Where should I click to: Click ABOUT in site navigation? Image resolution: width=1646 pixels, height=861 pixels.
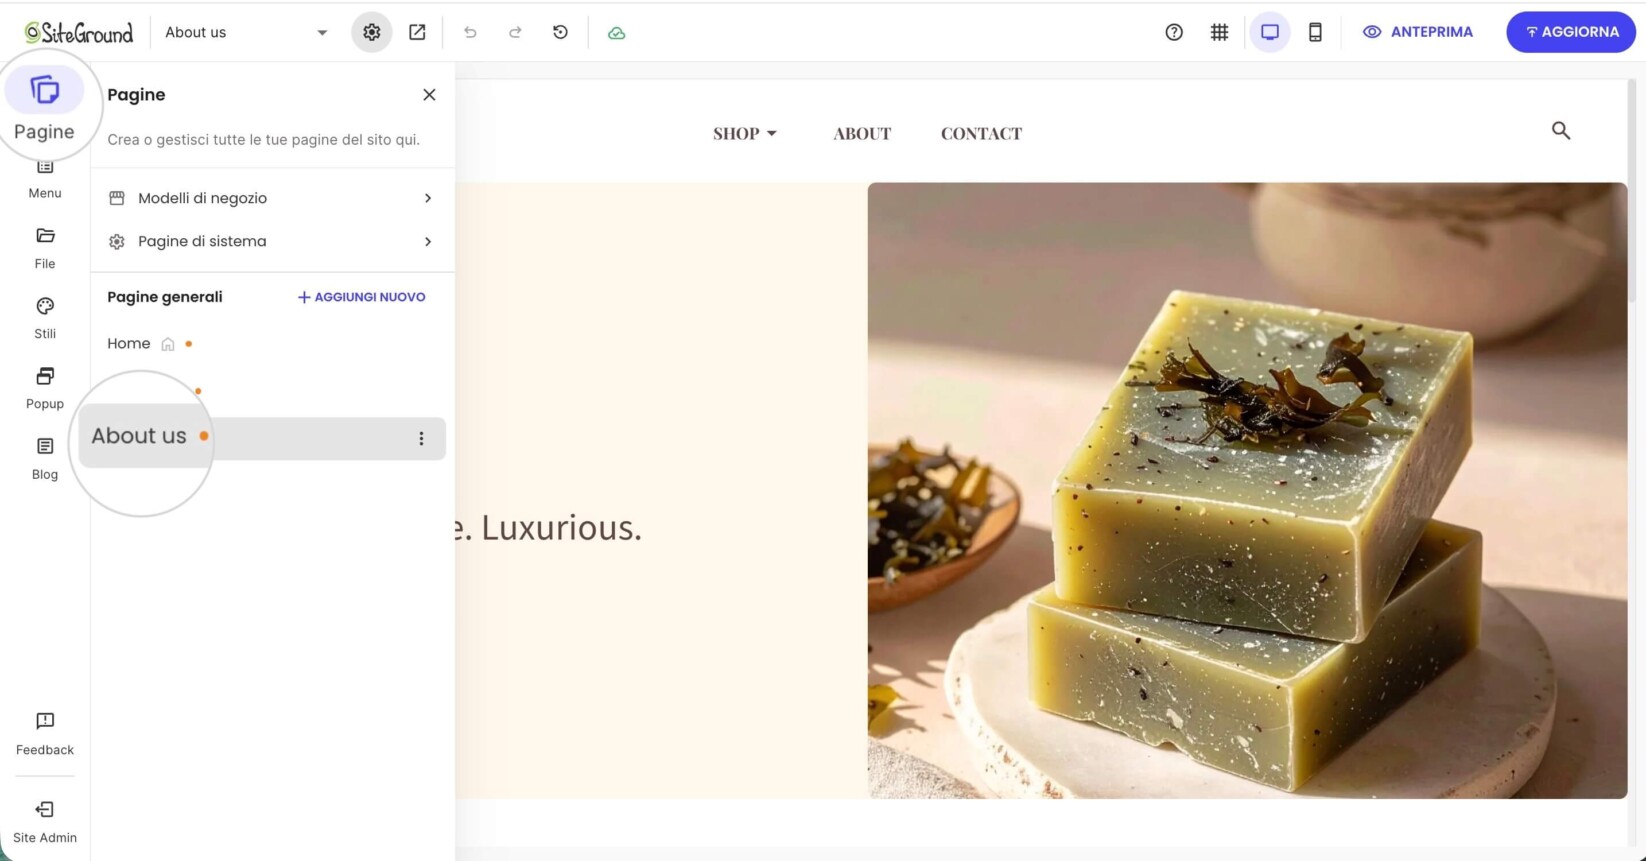tap(862, 133)
